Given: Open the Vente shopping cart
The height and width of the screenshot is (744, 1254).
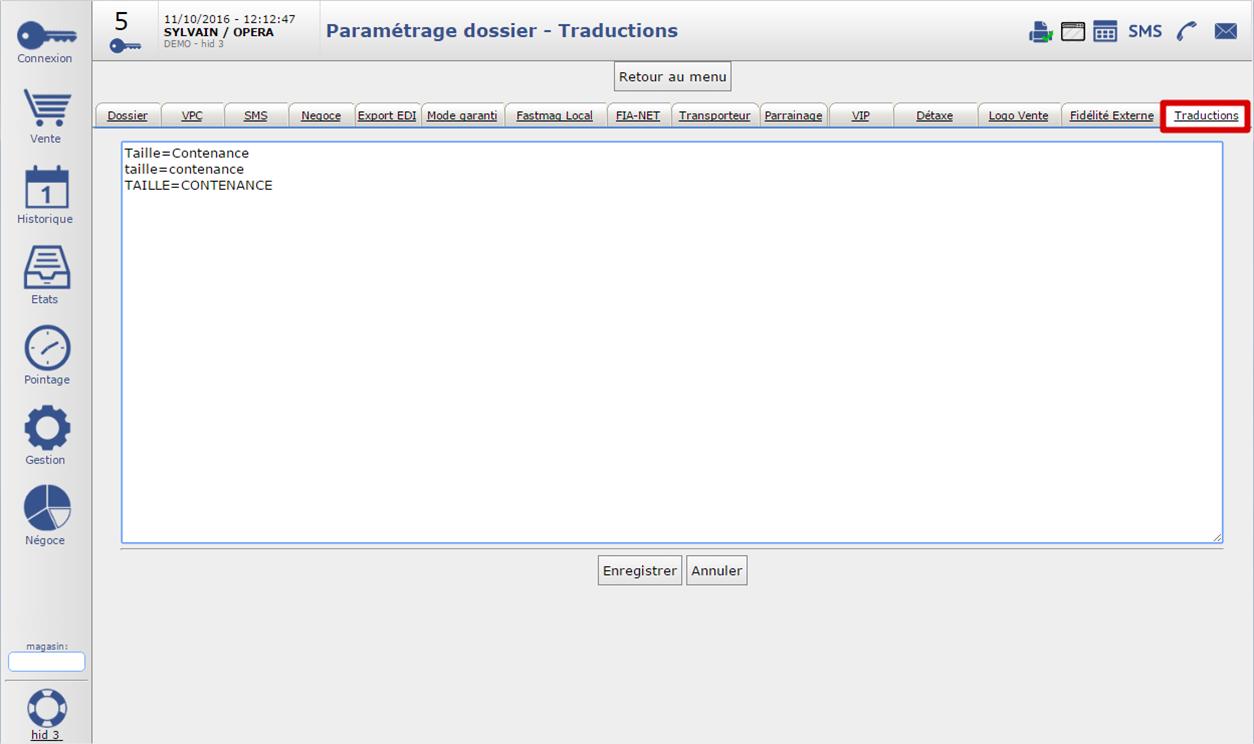Looking at the screenshot, I should point(46,108).
